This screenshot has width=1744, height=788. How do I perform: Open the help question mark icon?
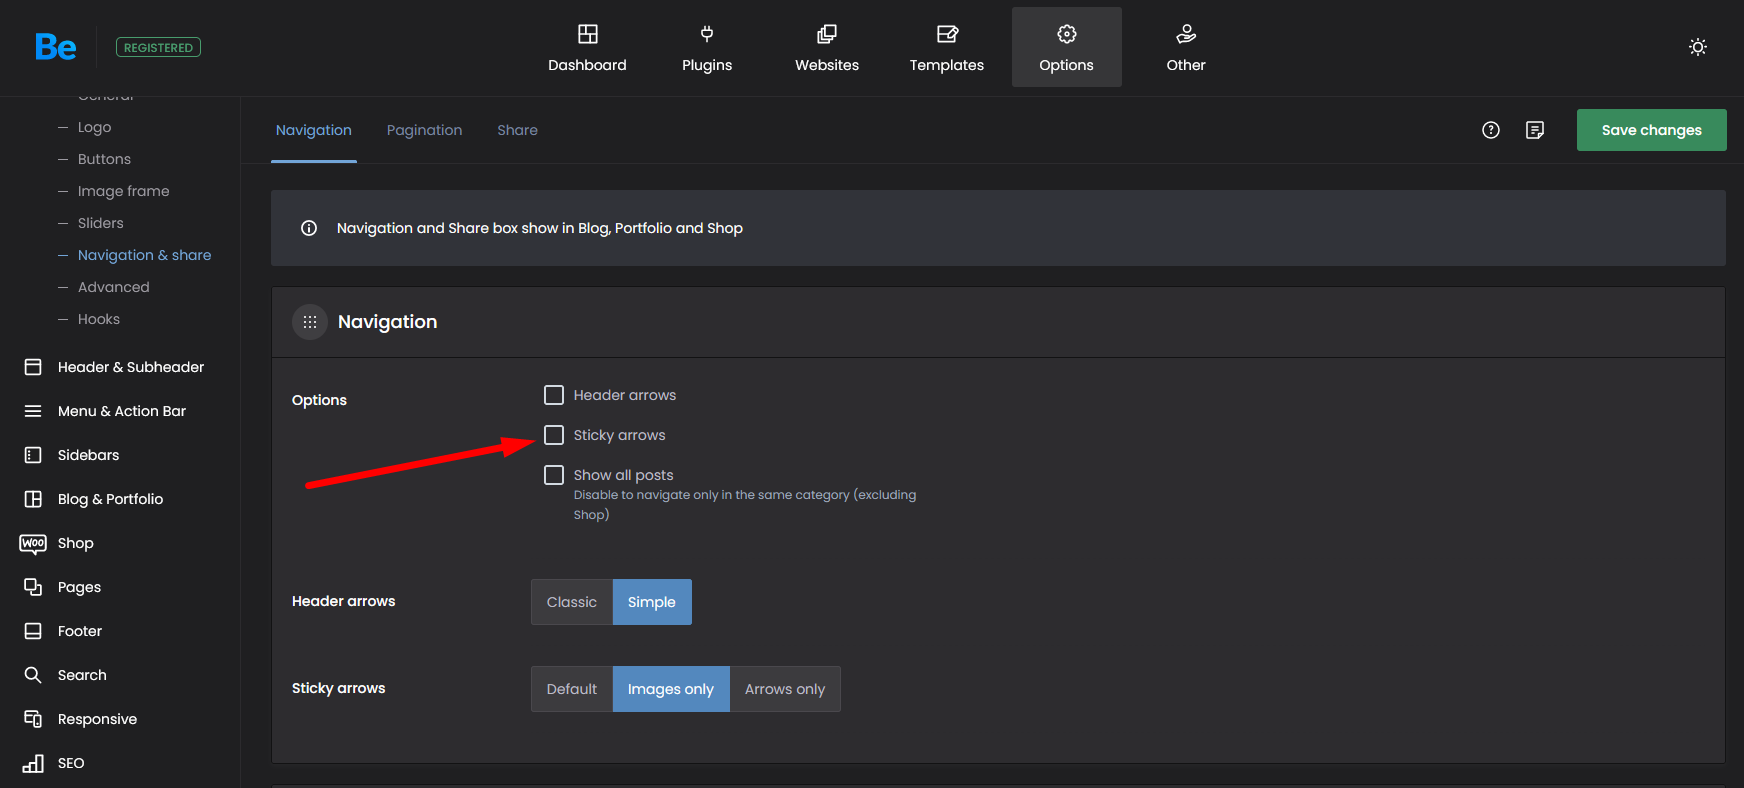(1491, 130)
